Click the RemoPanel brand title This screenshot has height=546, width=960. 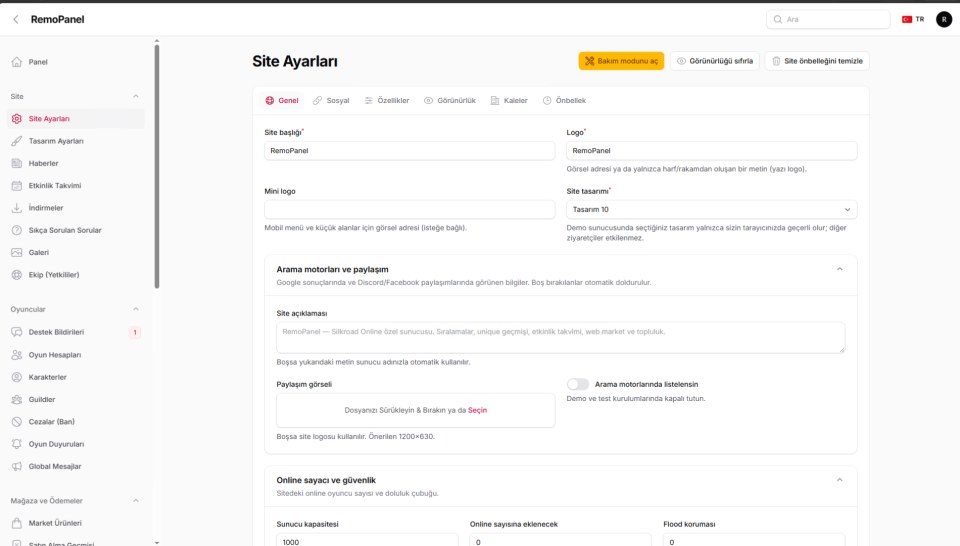(x=58, y=20)
